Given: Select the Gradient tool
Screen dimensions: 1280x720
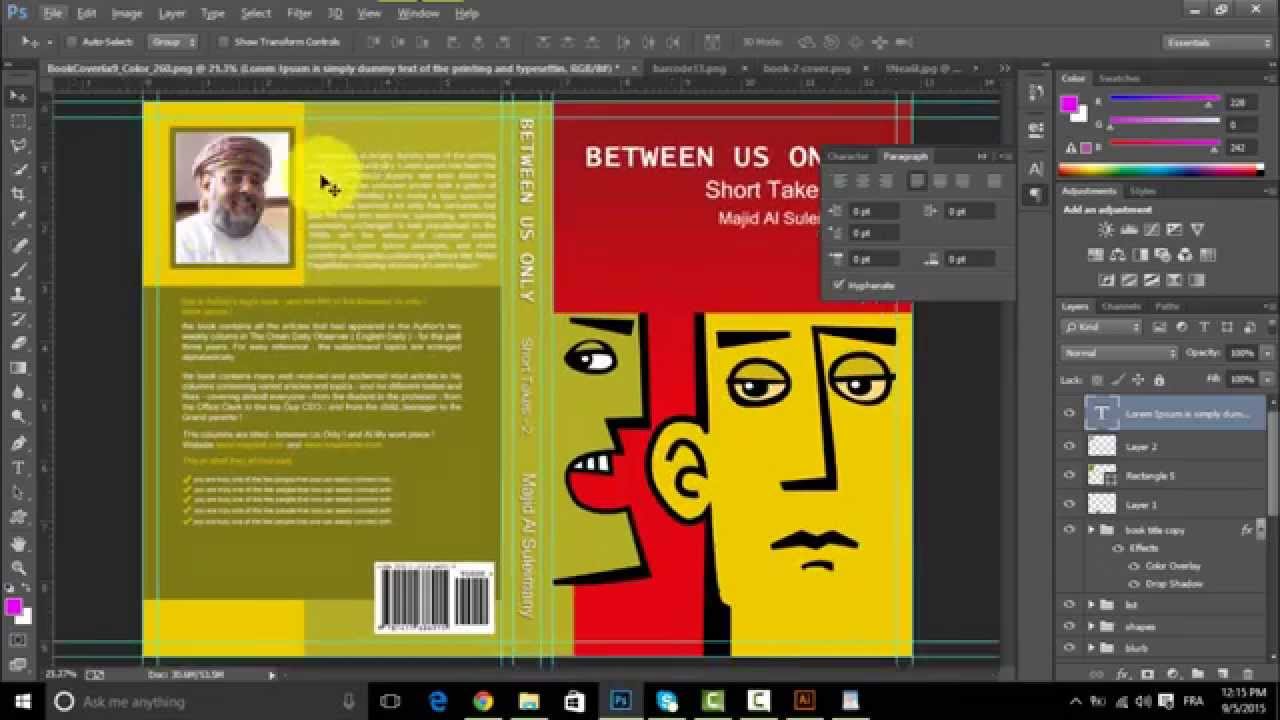Looking at the screenshot, I should pyautogui.click(x=18, y=369).
